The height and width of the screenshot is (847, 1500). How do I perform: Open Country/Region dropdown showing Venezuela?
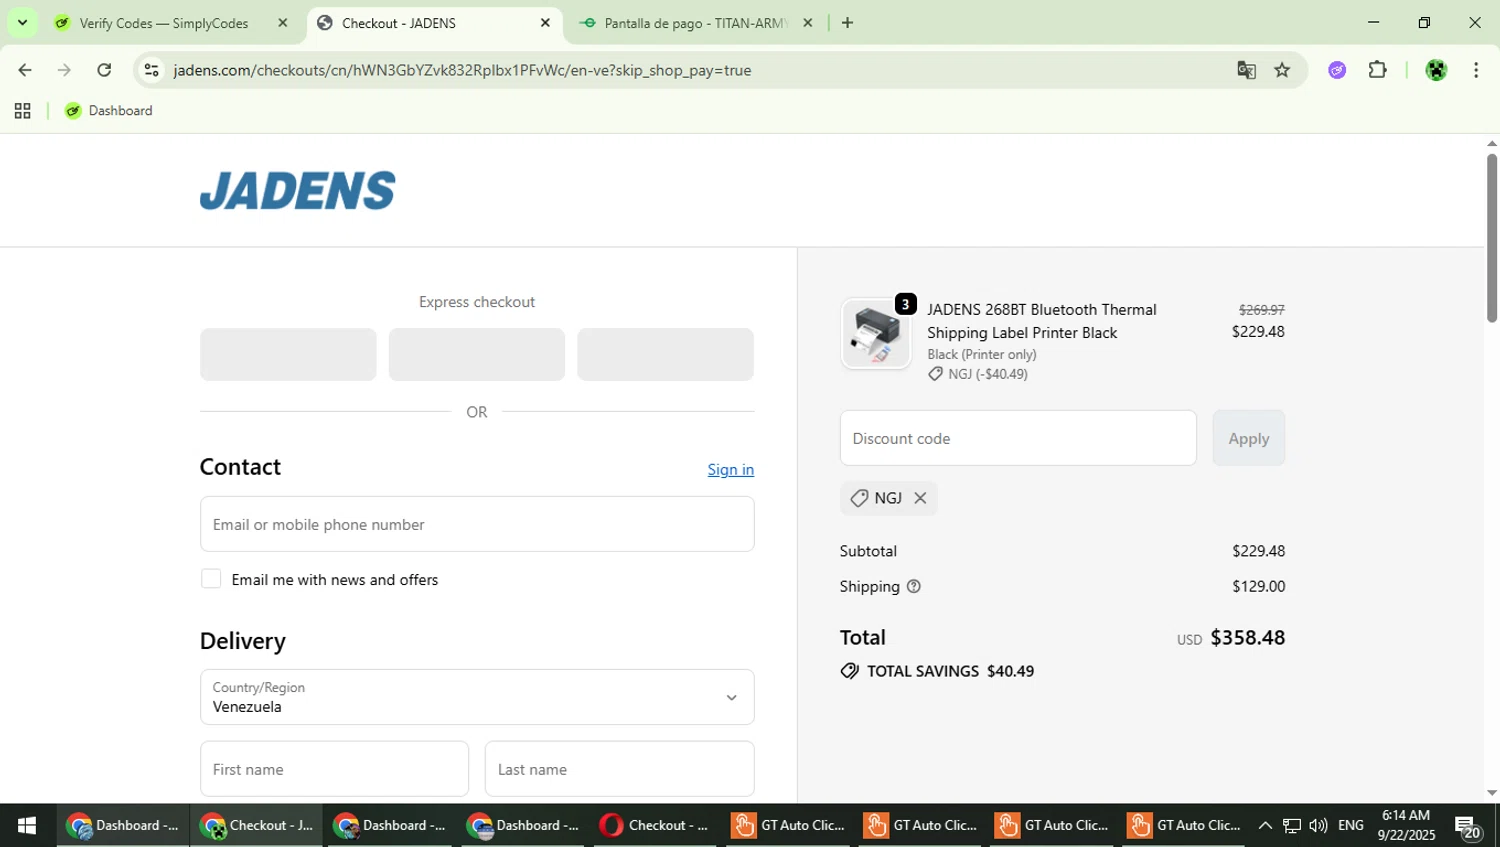click(x=477, y=697)
